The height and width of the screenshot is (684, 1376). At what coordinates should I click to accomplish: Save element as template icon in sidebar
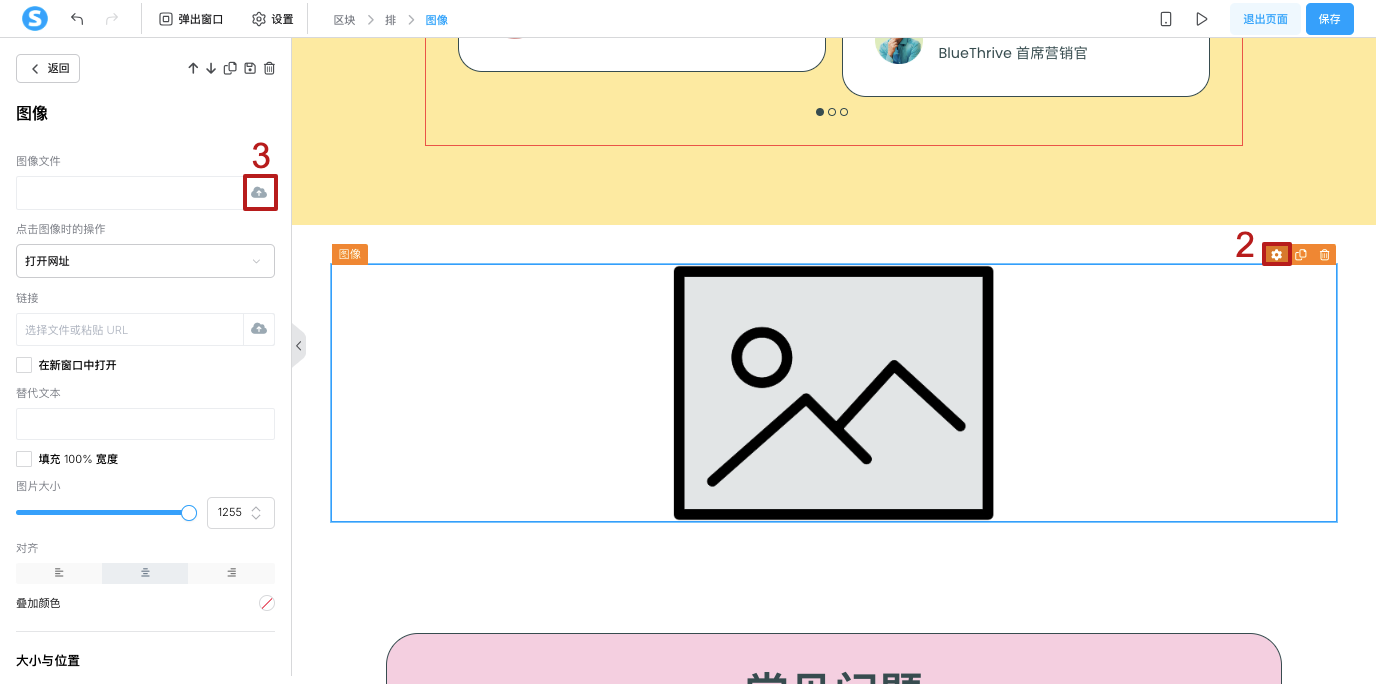[x=250, y=68]
